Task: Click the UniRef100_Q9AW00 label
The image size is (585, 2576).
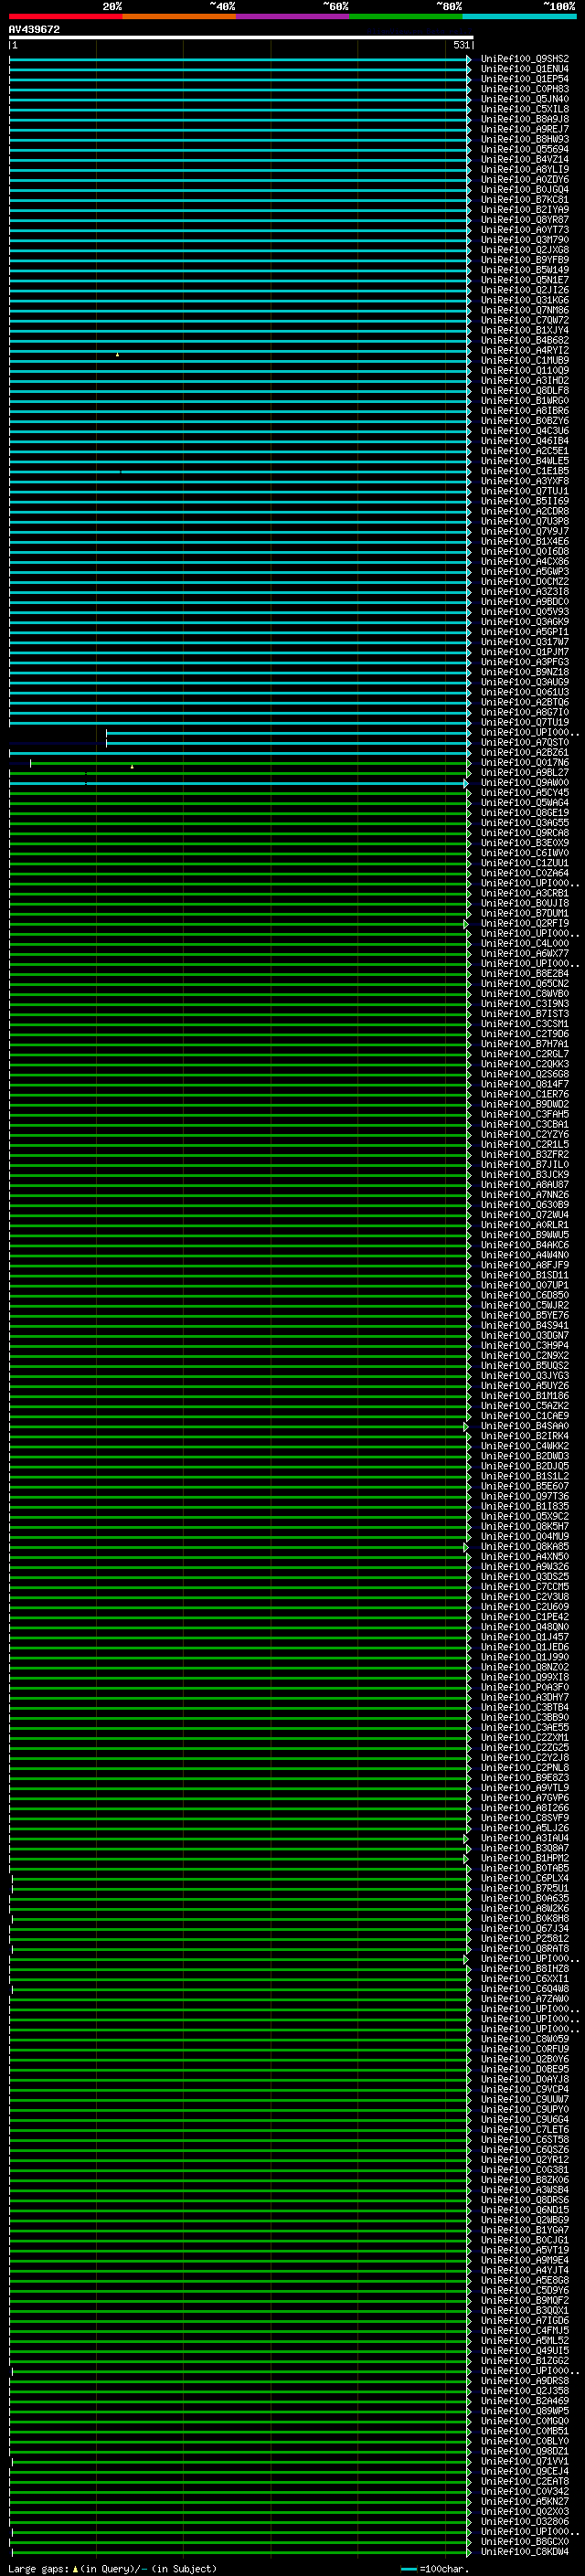Action: coord(525,782)
